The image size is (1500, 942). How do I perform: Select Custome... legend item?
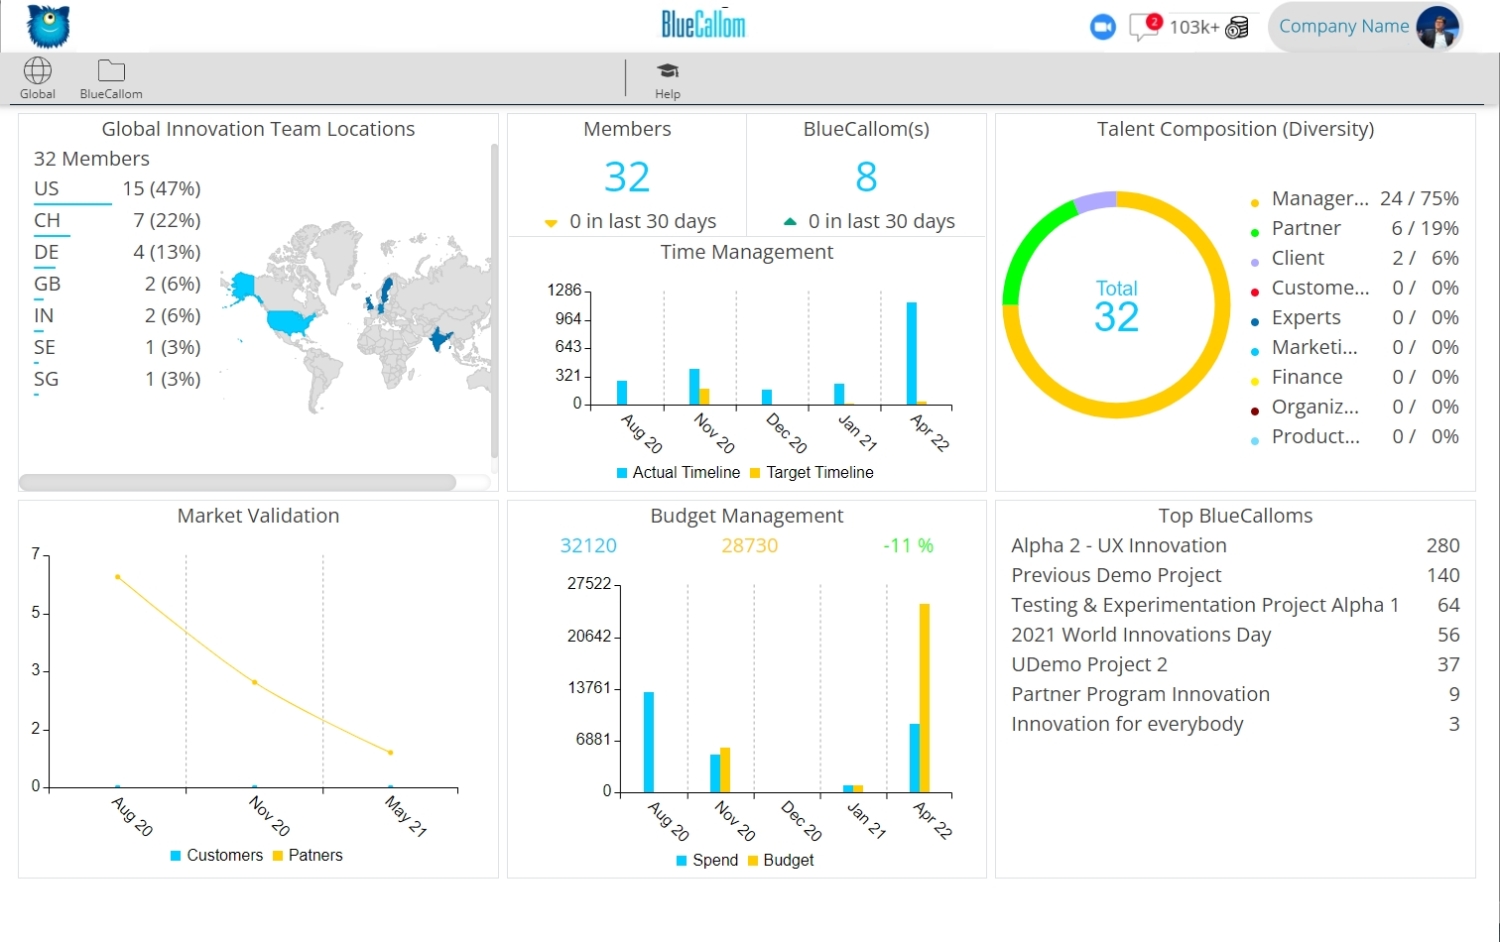coord(1354,288)
